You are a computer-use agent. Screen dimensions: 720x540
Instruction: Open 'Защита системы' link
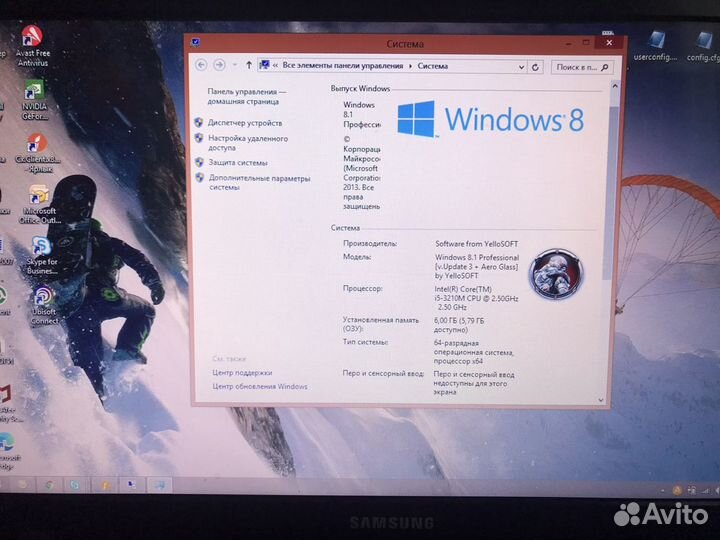click(238, 162)
